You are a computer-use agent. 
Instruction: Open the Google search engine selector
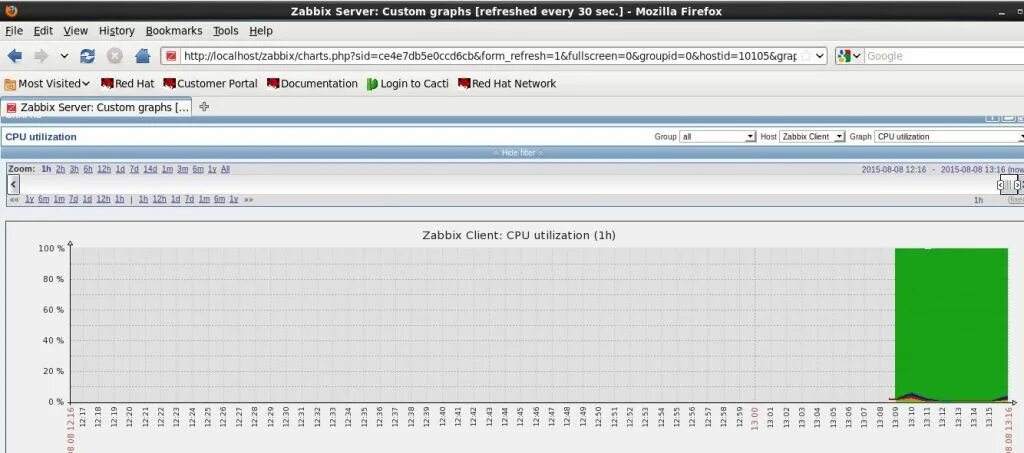click(x=850, y=56)
